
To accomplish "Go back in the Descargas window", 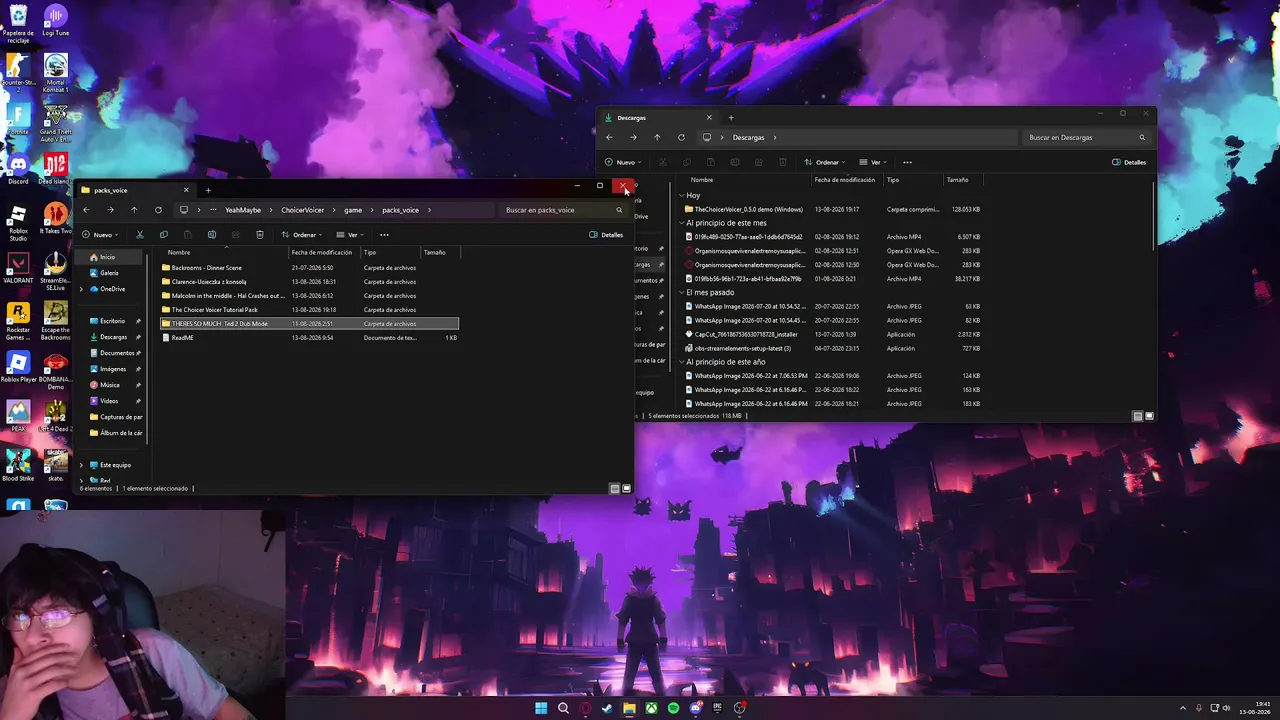I will (x=609, y=137).
